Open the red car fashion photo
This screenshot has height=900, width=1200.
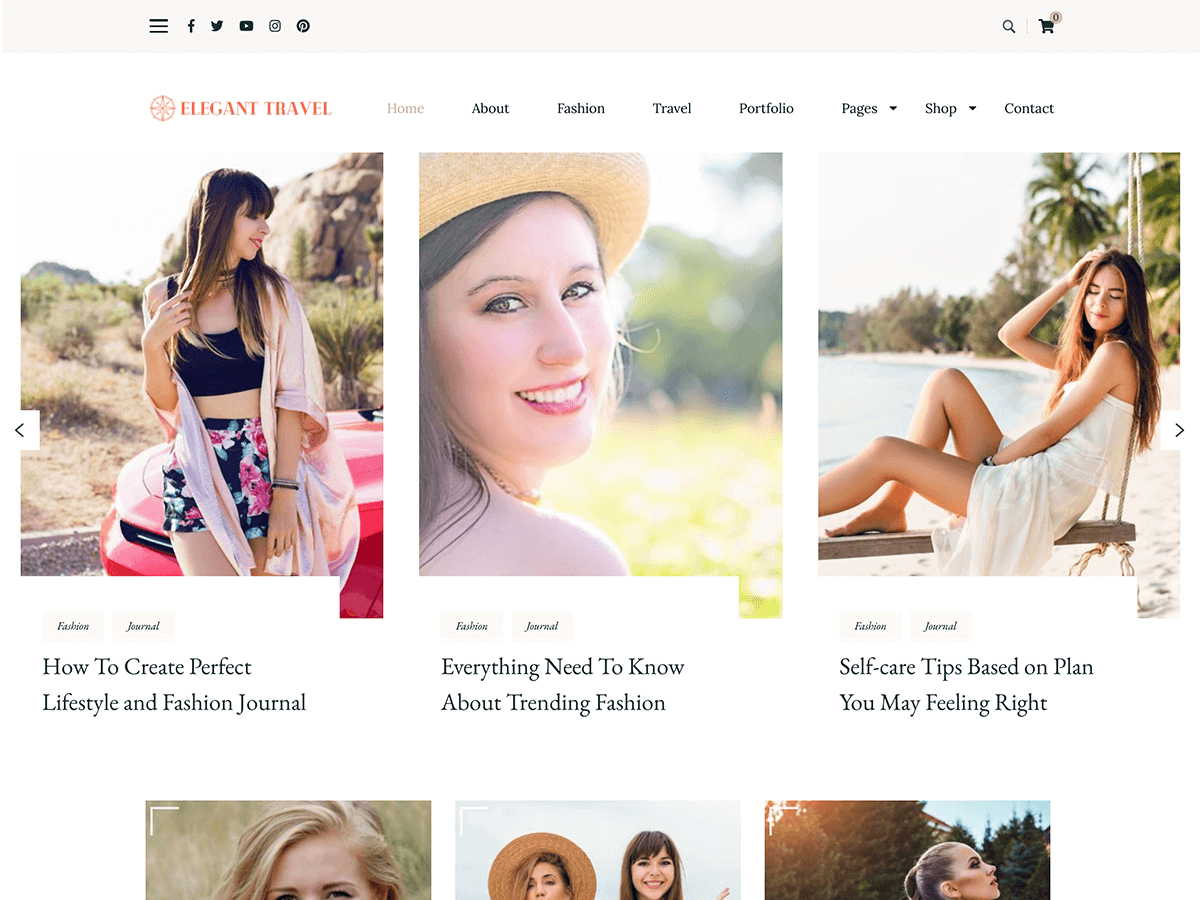(x=201, y=365)
